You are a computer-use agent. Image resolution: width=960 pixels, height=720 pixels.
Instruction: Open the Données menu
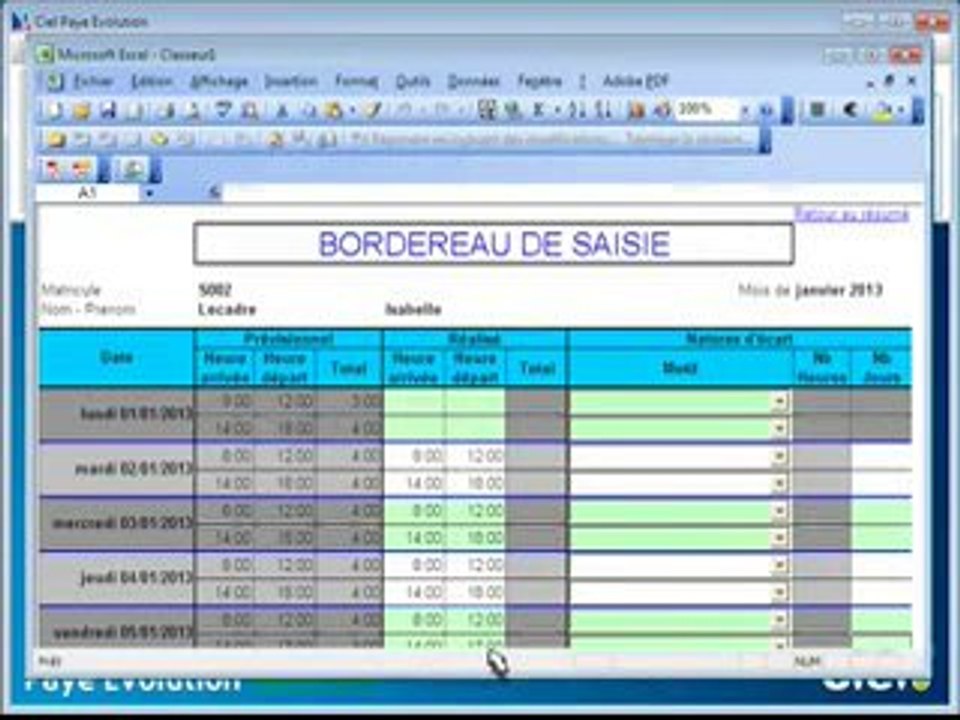(x=474, y=81)
